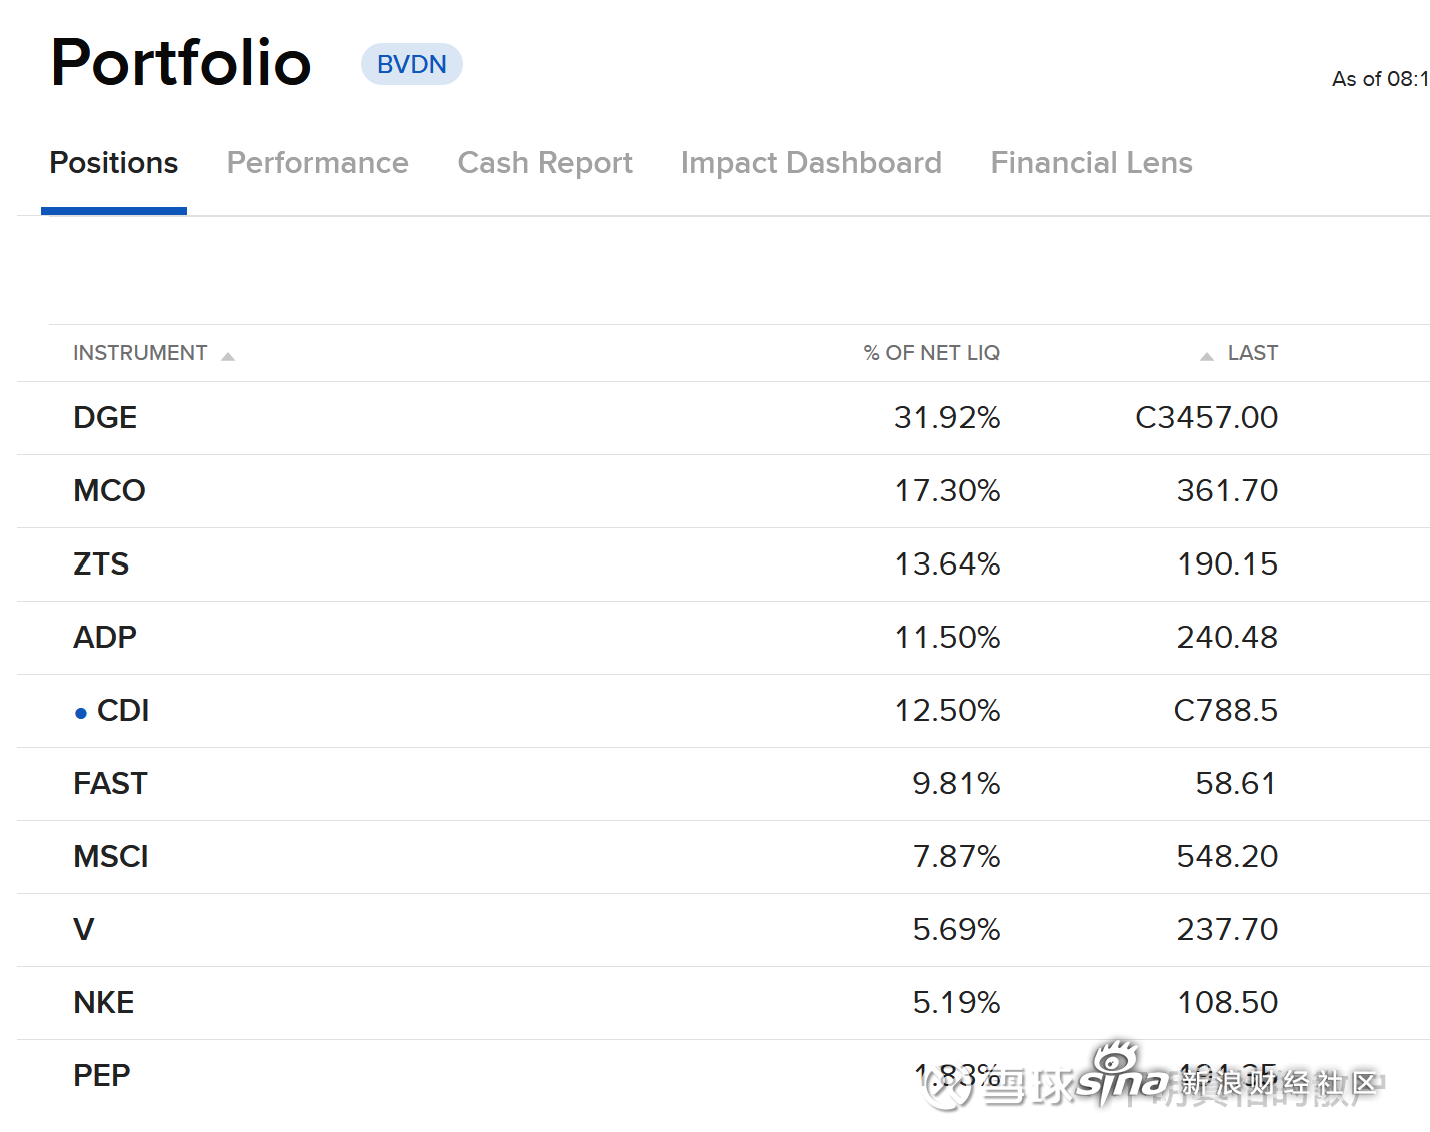Screen dimensions: 1430x1132
Task: Click the C3457.00 last price
Action: 1207,418
